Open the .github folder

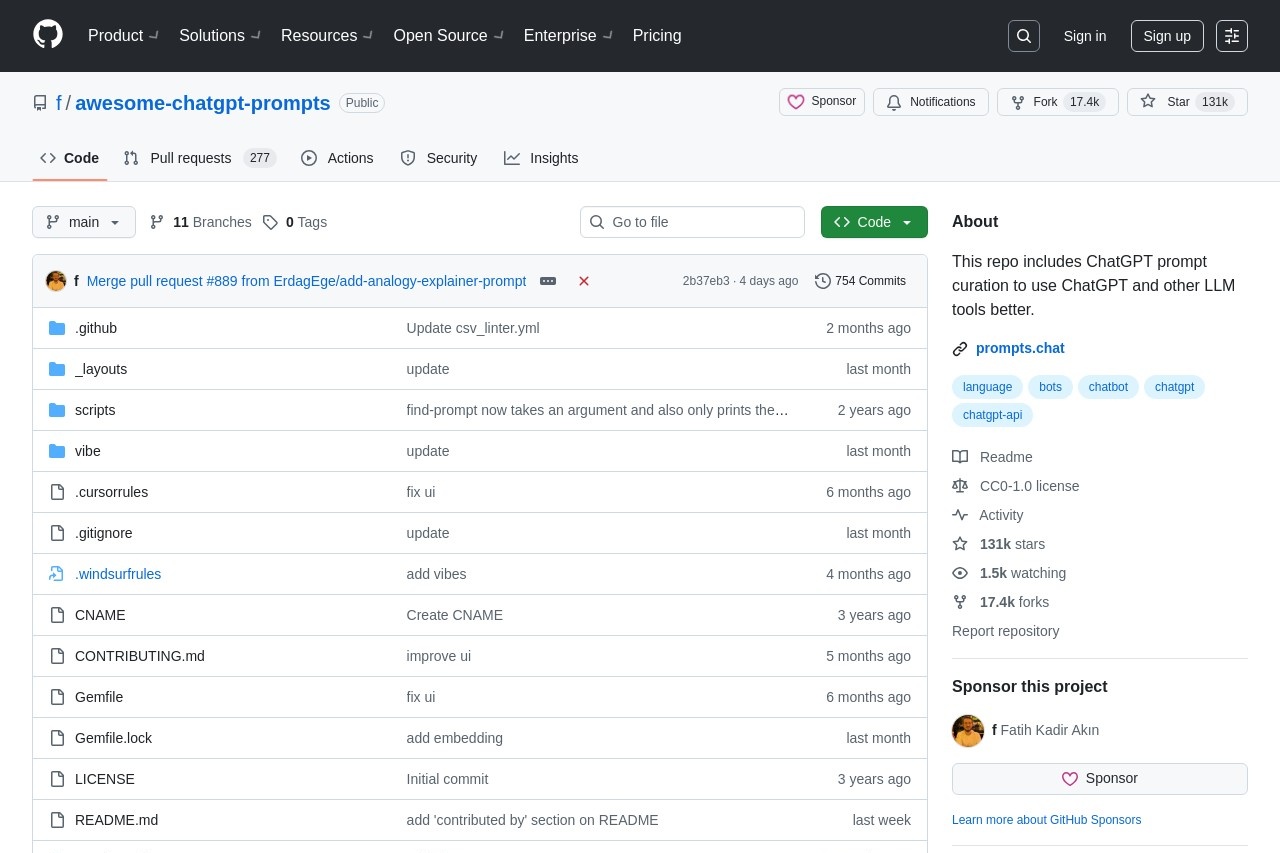96,328
